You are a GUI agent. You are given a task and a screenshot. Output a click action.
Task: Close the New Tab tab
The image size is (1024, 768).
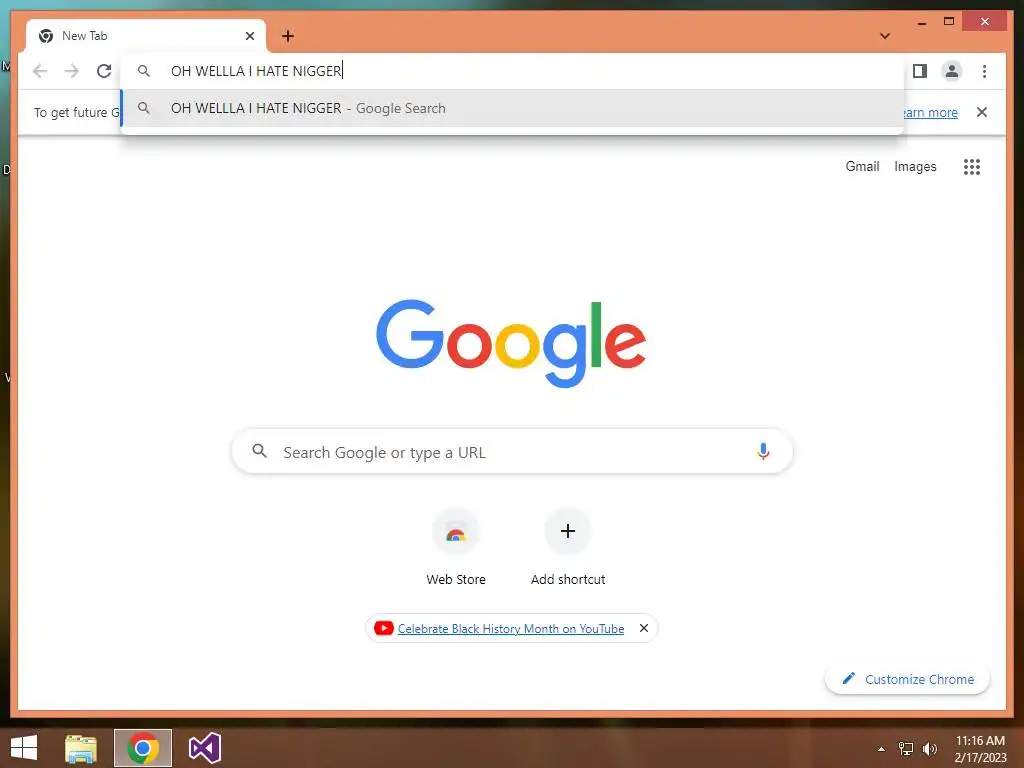pyautogui.click(x=249, y=36)
